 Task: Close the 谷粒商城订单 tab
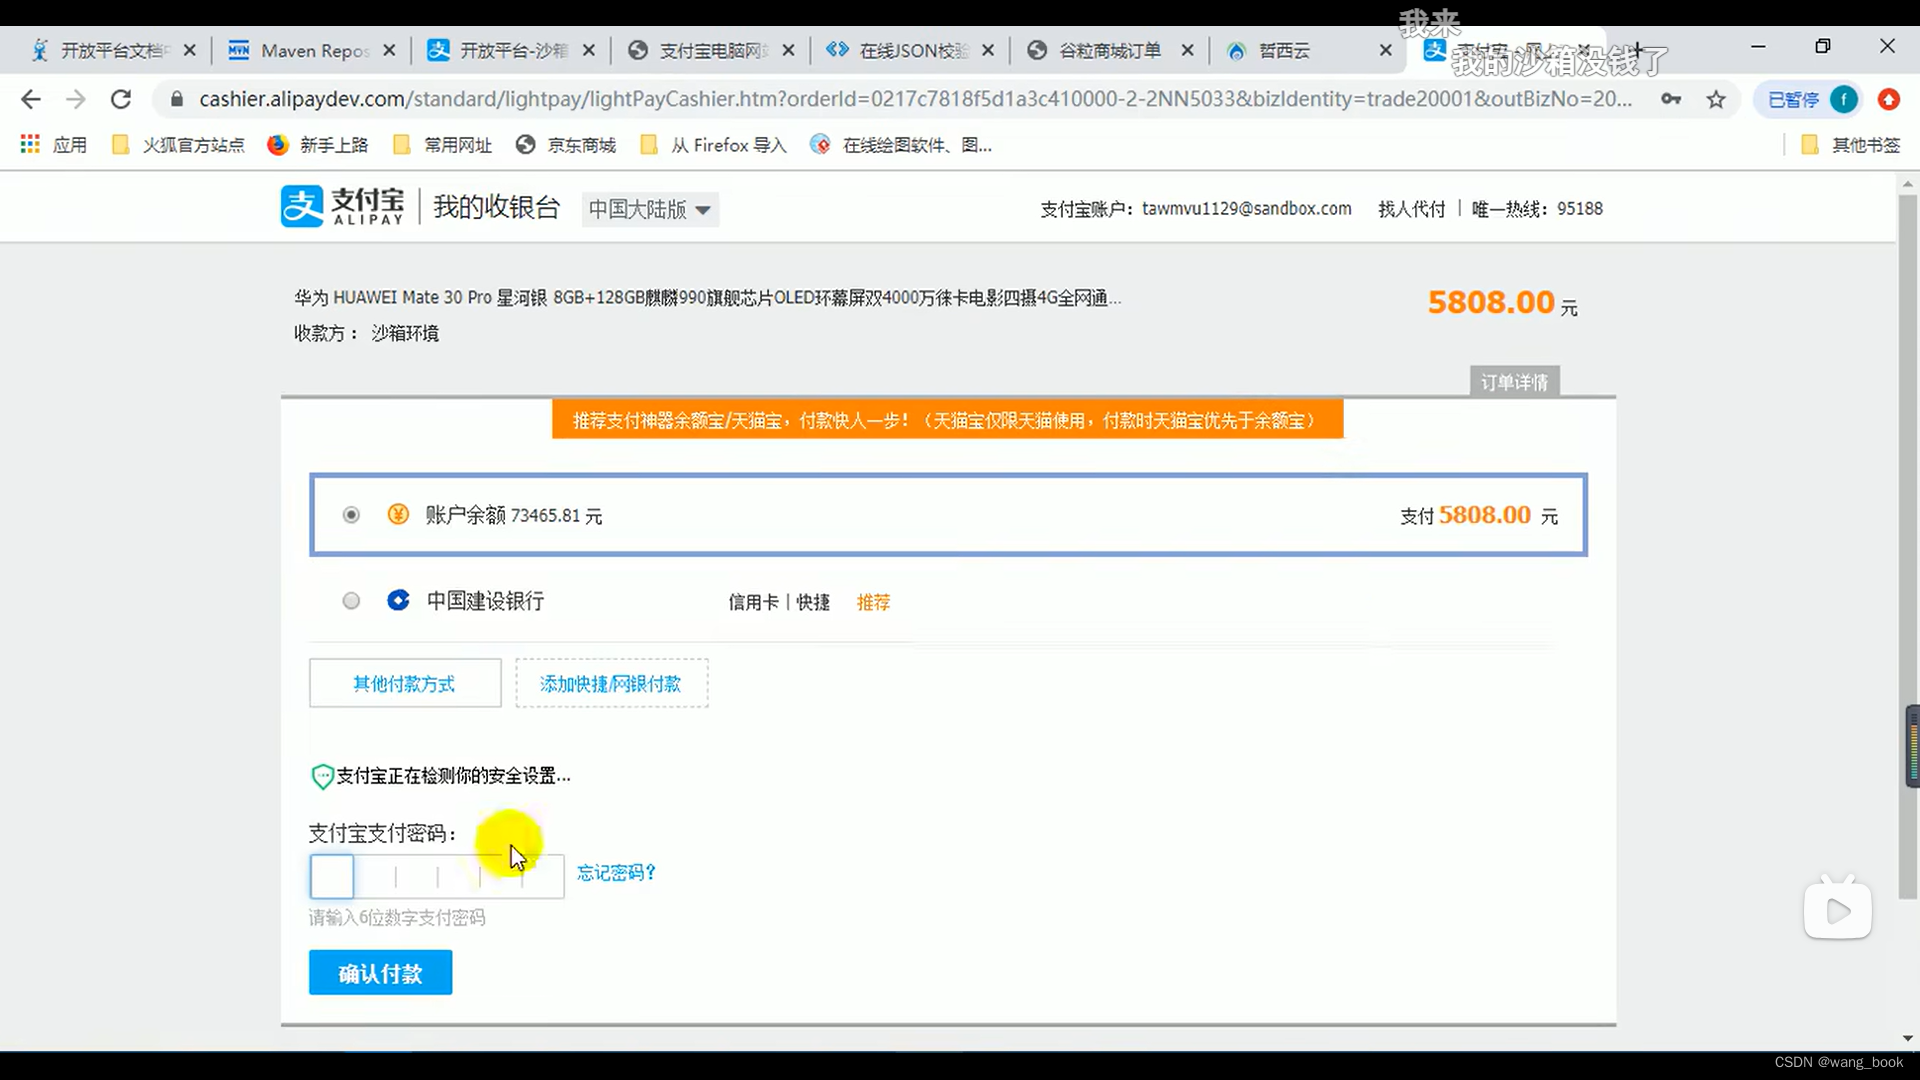tap(1187, 50)
